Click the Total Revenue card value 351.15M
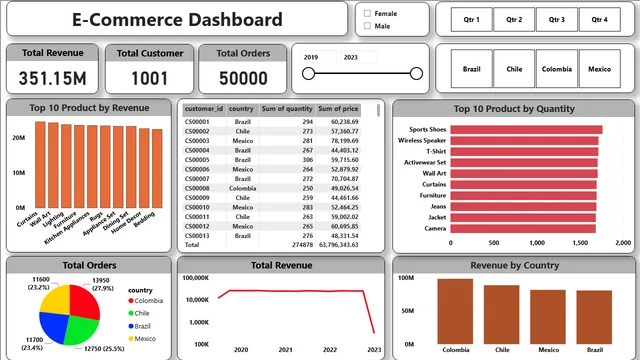This screenshot has width=640, height=360. point(53,78)
